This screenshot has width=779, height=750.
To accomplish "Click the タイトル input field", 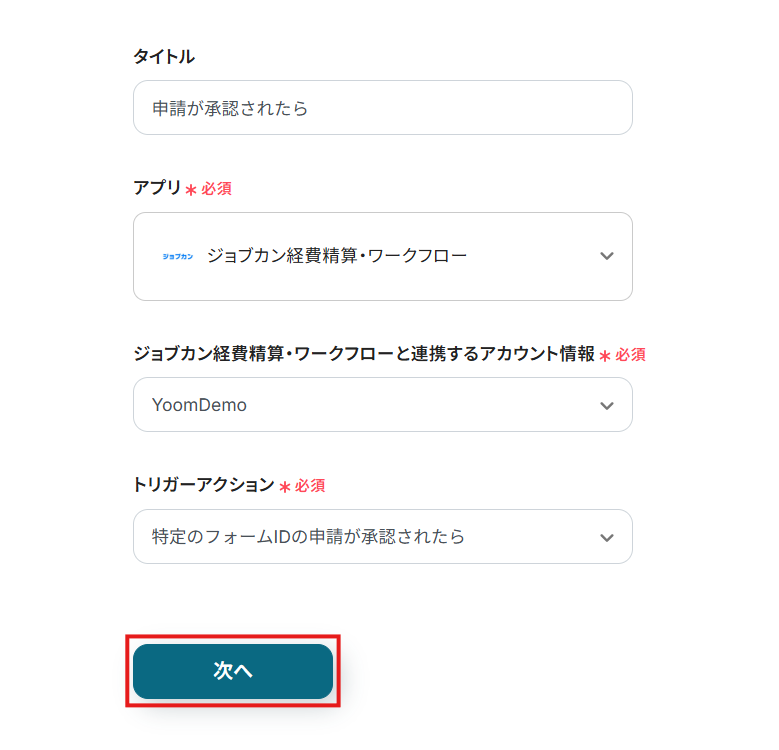I will click(382, 108).
